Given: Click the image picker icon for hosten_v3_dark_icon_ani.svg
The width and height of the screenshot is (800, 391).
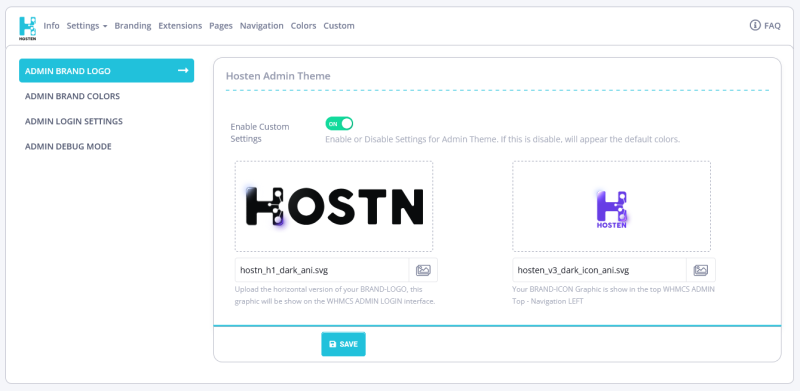Looking at the screenshot, I should click(x=701, y=270).
